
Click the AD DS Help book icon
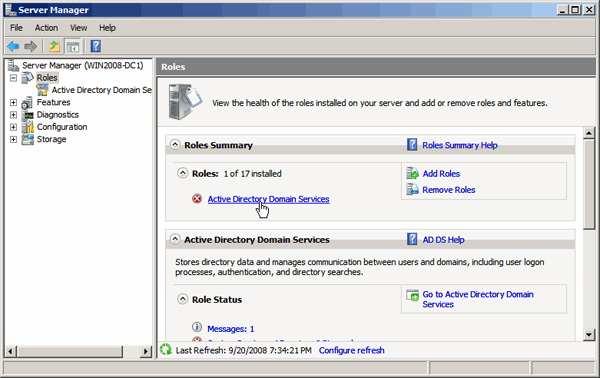(x=412, y=240)
